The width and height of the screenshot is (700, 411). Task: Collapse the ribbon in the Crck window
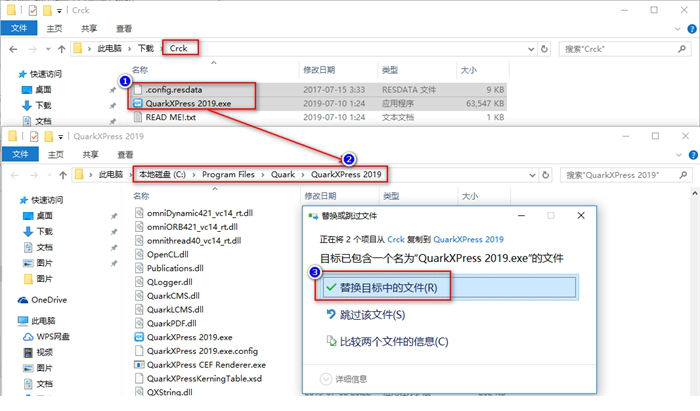point(677,29)
